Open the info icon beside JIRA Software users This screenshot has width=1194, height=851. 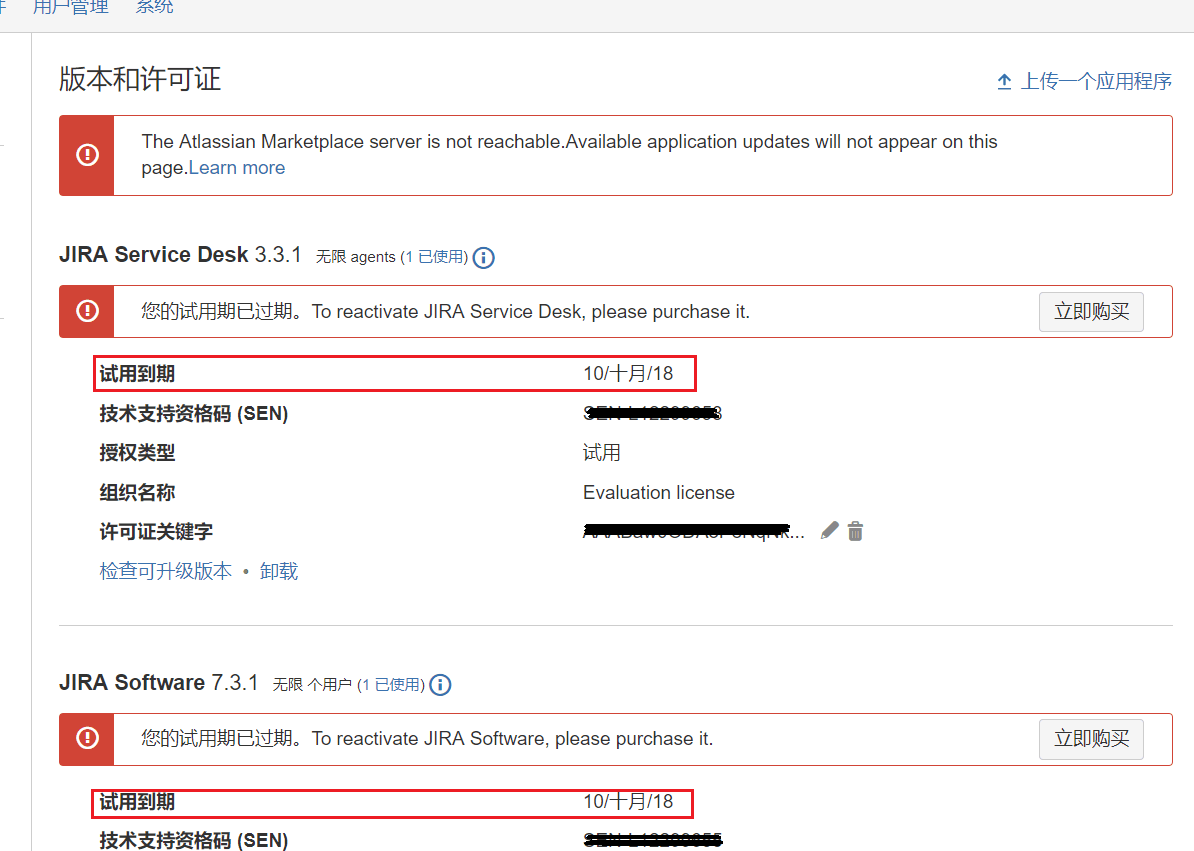coord(440,685)
